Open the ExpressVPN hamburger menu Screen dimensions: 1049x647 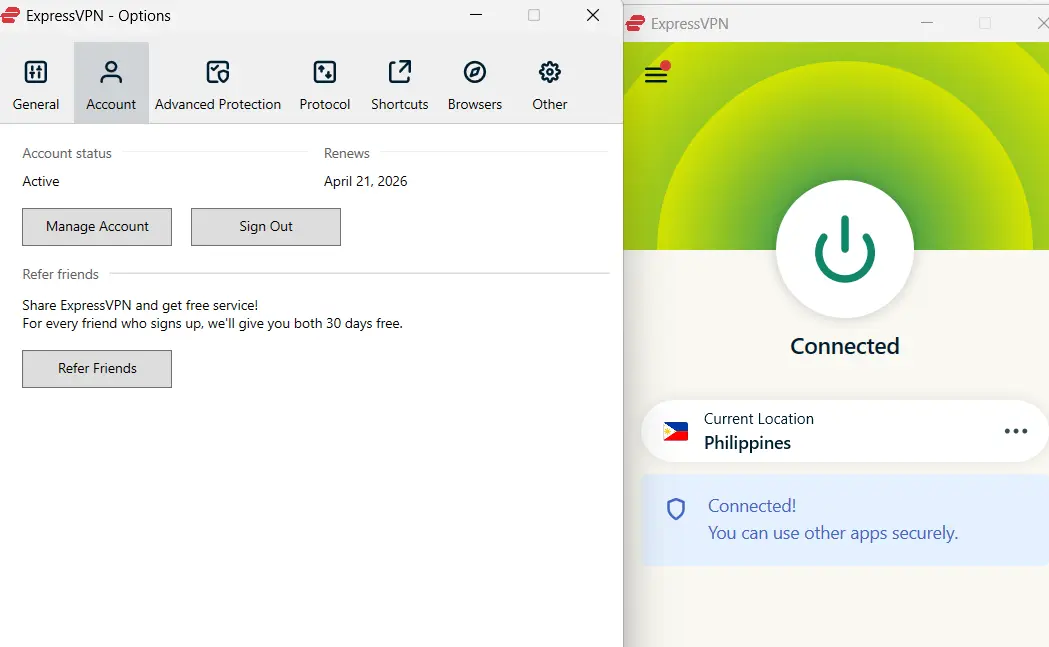(x=656, y=74)
